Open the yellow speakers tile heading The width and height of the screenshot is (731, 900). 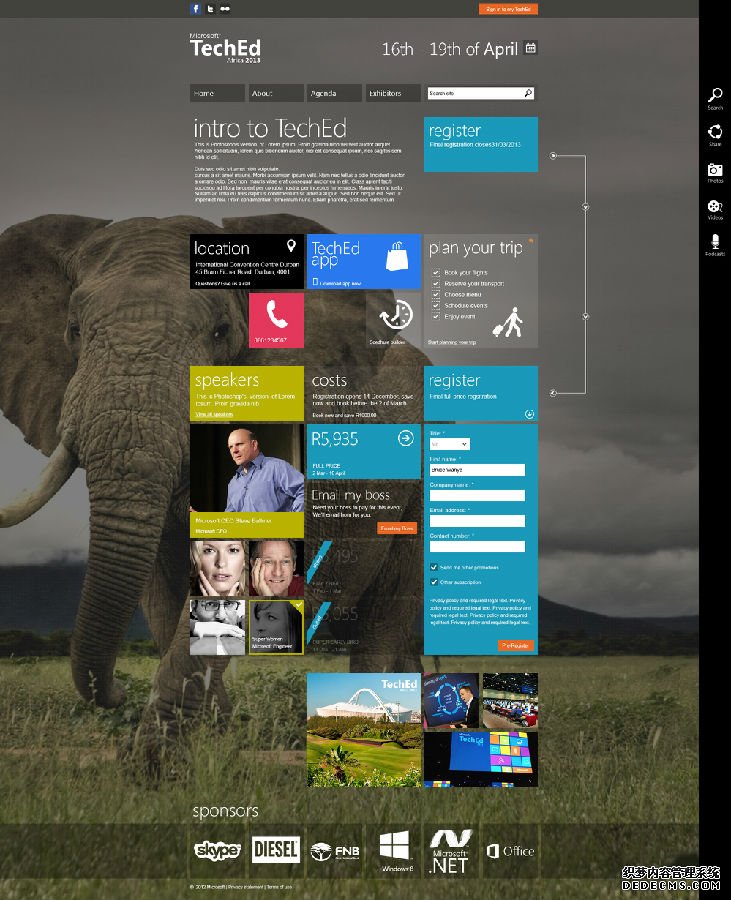[227, 380]
